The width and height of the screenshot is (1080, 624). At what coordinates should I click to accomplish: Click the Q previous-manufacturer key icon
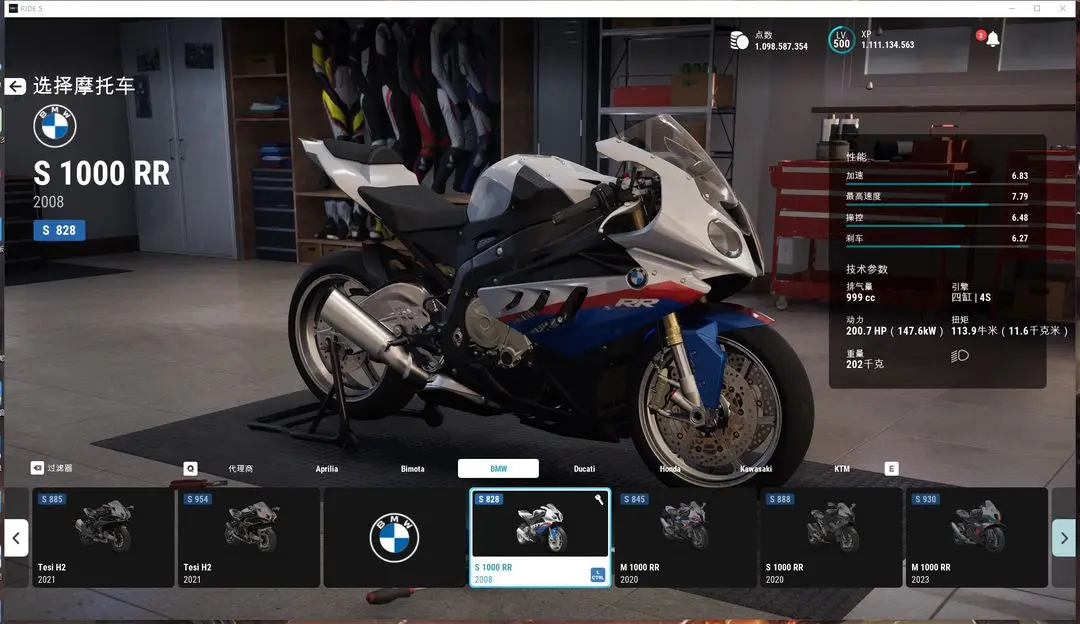tap(191, 469)
